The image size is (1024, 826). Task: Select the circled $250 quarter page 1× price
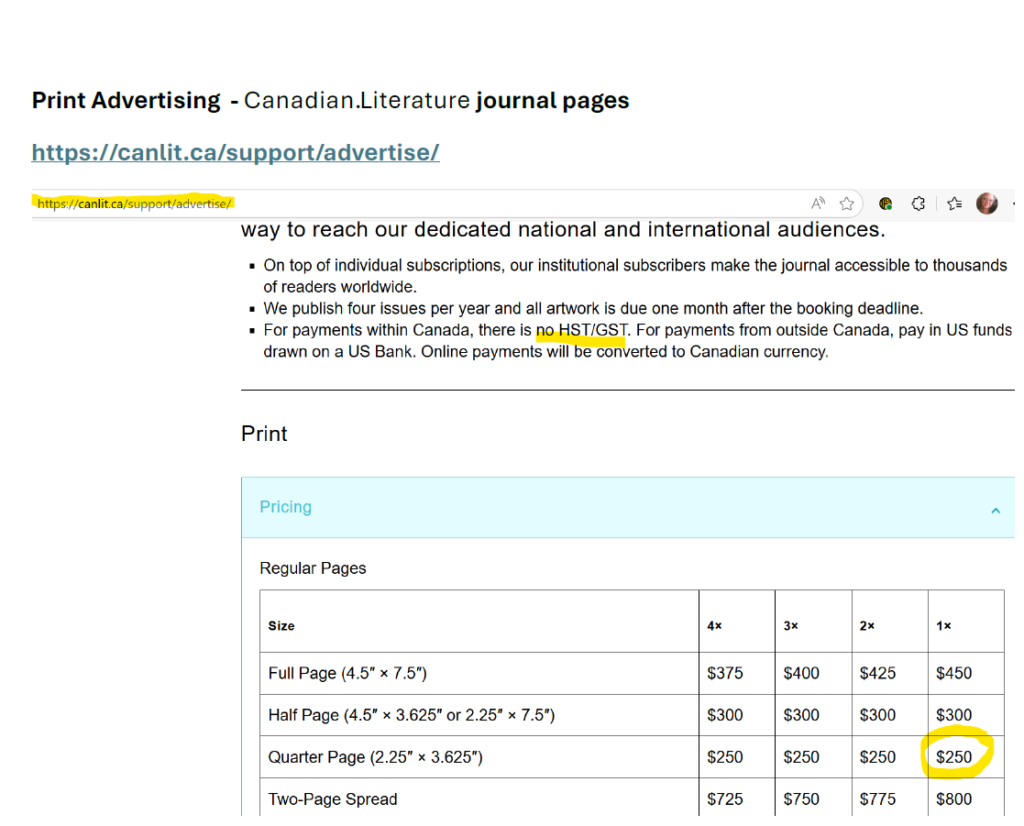954,757
